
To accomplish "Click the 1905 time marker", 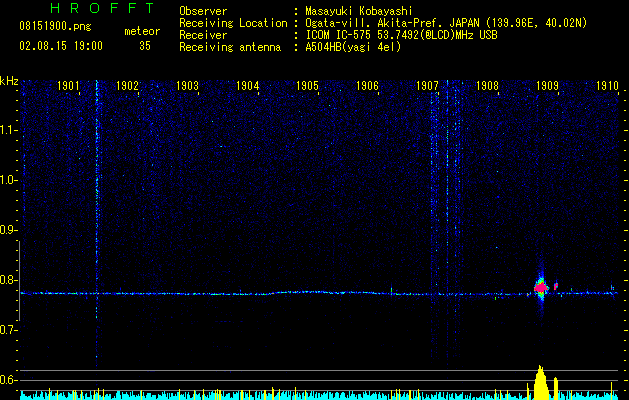I will (307, 86).
